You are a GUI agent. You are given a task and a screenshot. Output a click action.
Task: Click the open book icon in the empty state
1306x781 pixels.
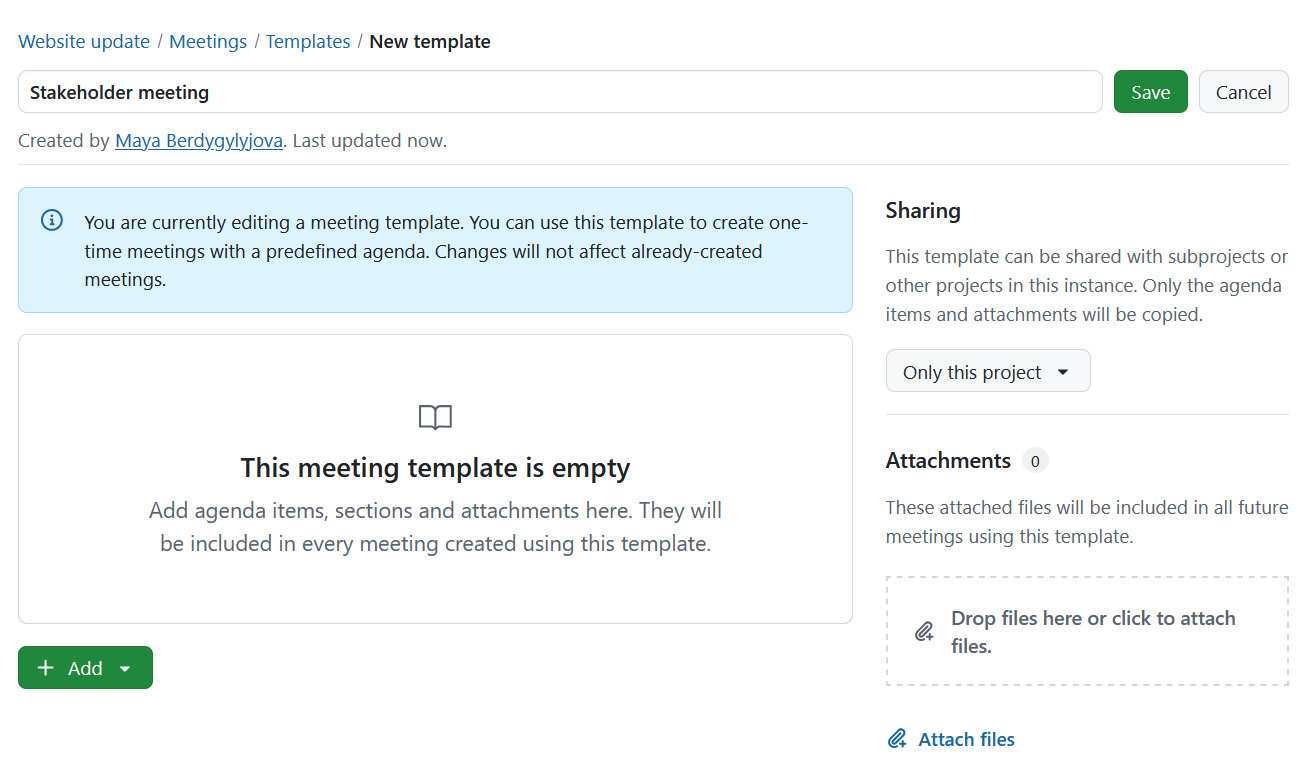tap(435, 417)
